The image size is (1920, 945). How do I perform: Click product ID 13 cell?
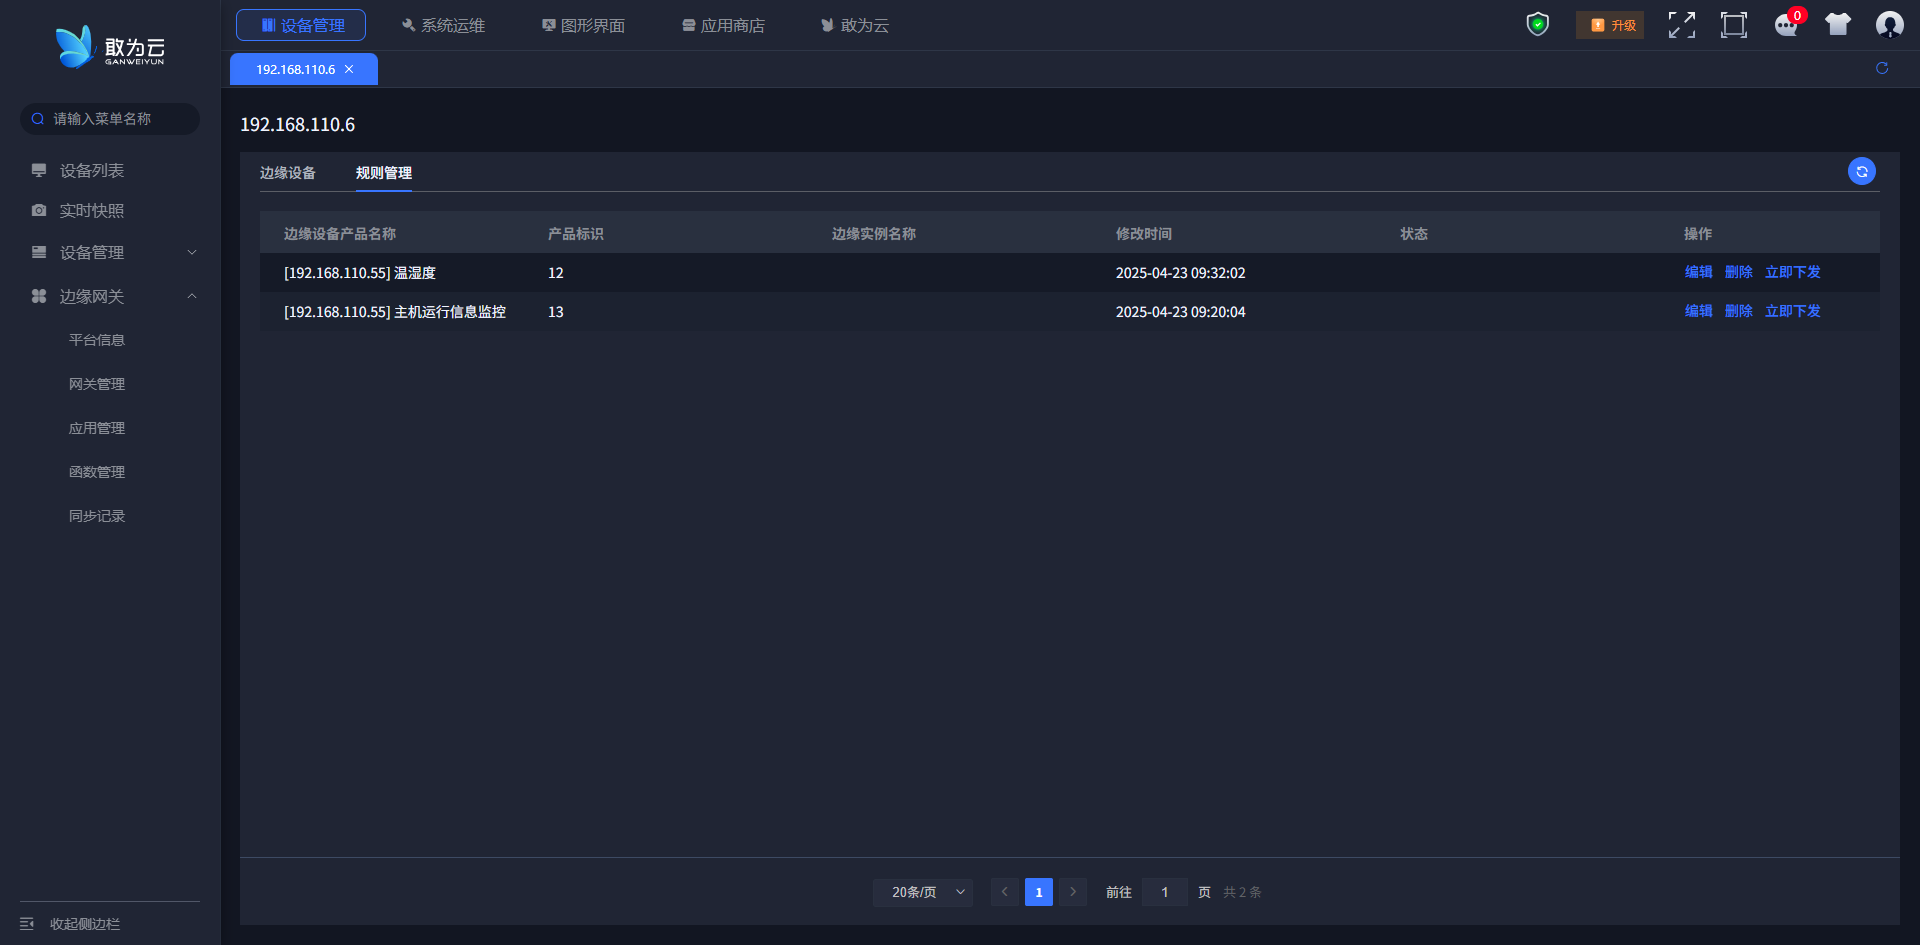tap(556, 312)
